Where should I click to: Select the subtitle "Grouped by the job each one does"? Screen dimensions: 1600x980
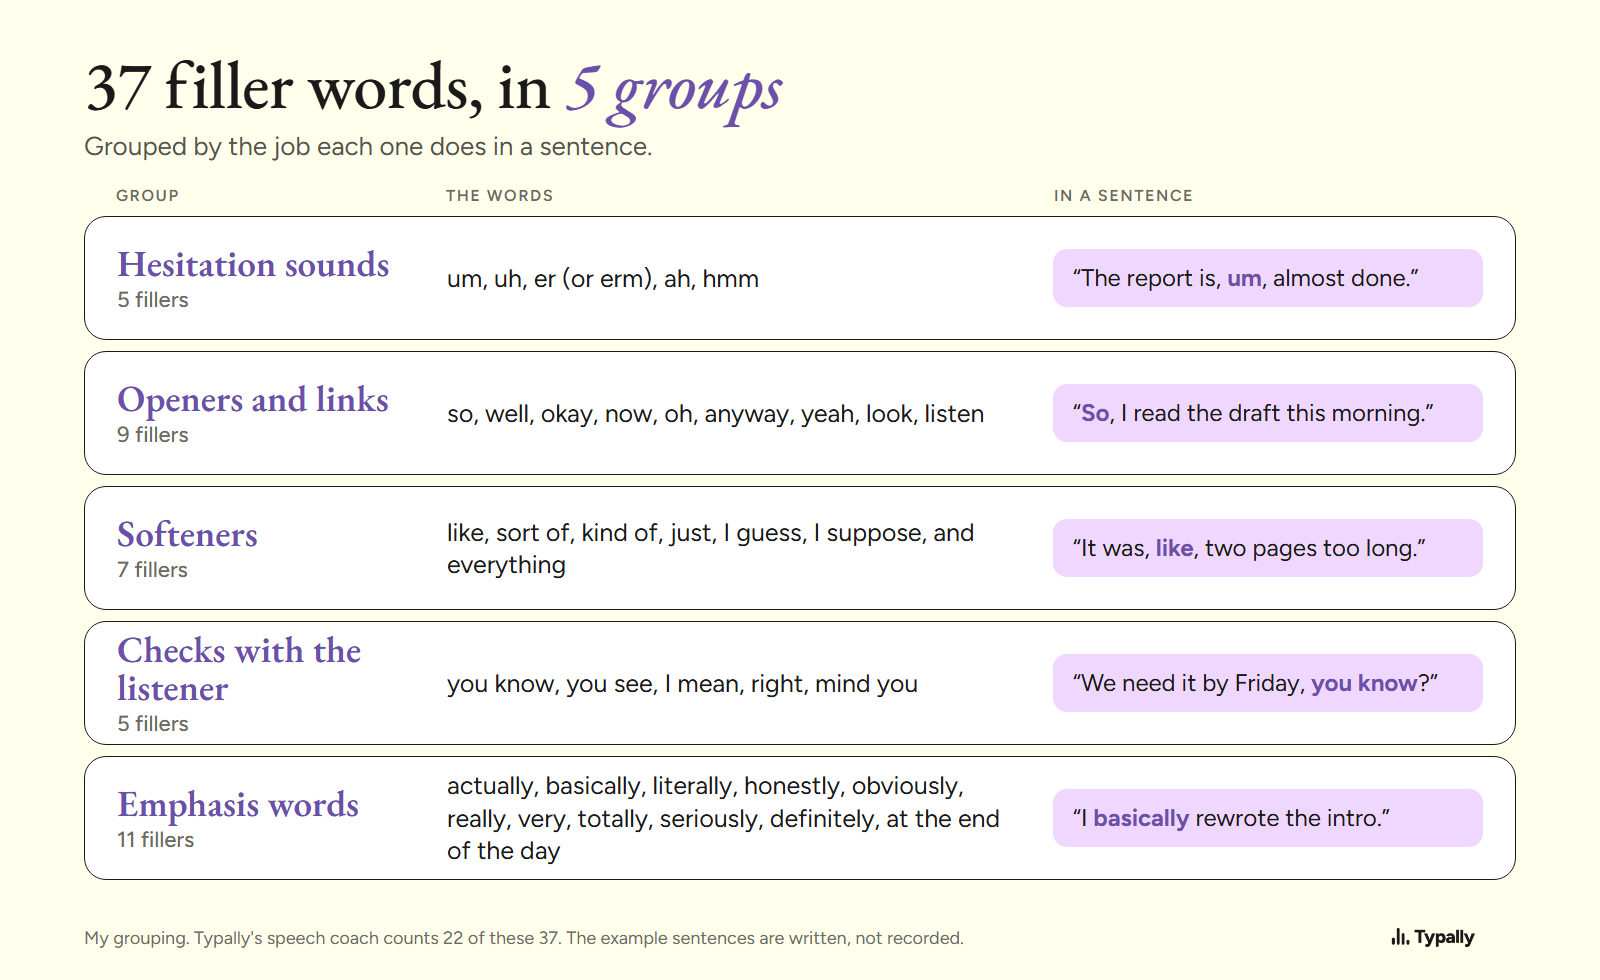[x=368, y=147]
